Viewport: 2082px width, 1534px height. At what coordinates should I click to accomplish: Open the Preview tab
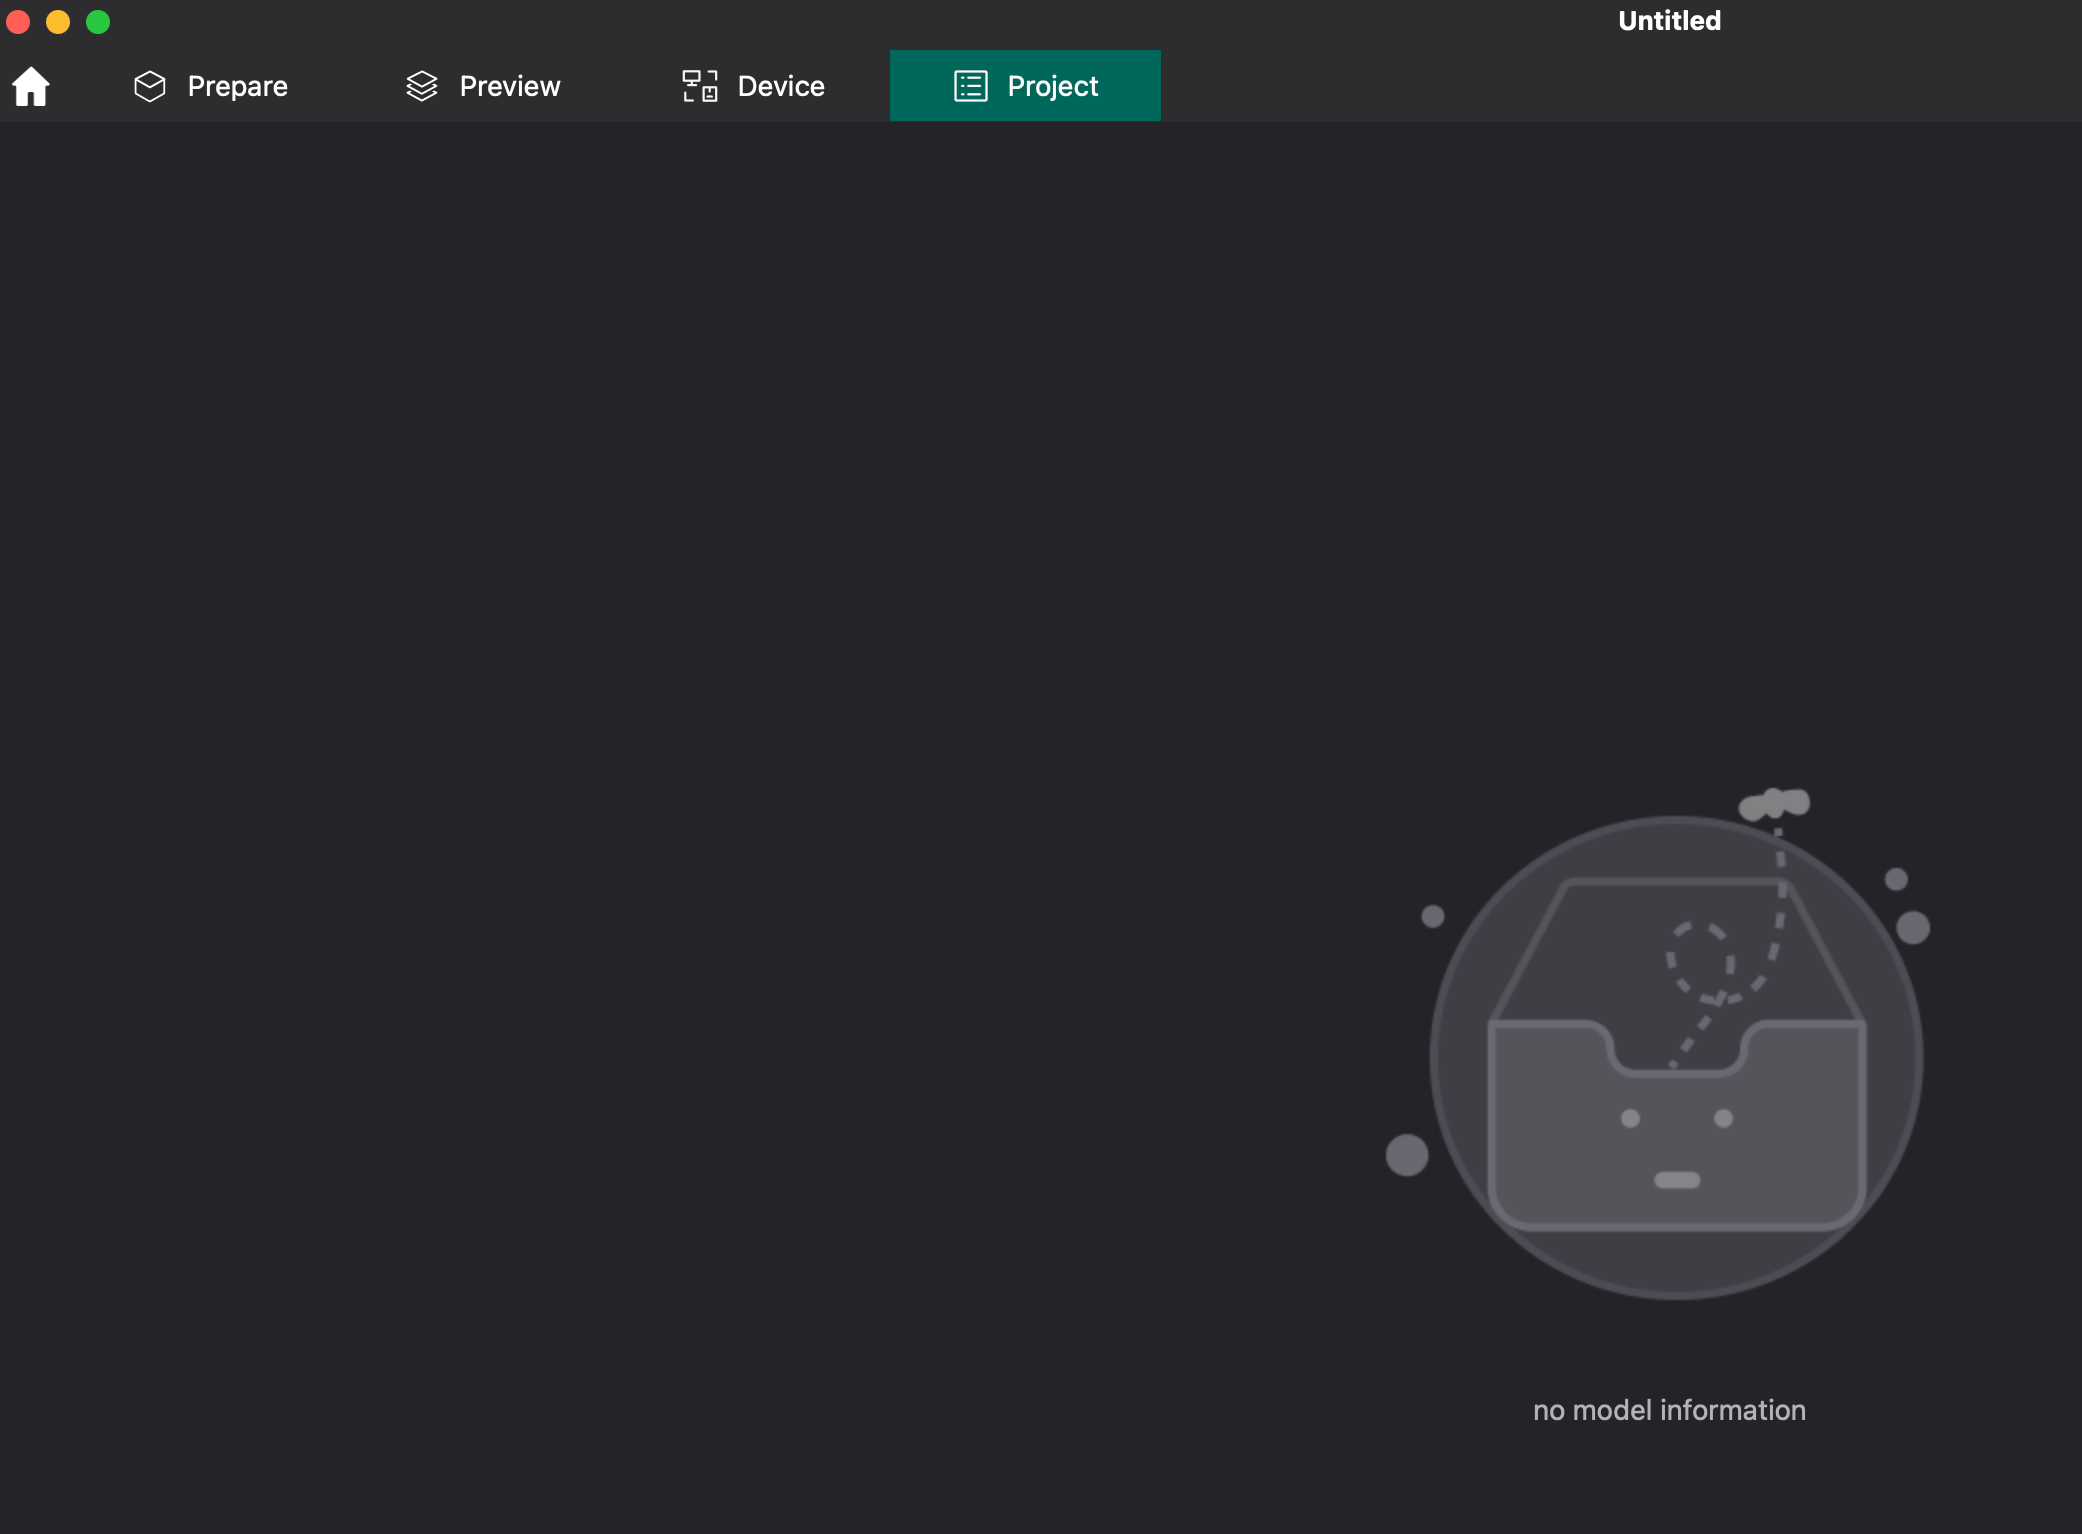pos(509,85)
